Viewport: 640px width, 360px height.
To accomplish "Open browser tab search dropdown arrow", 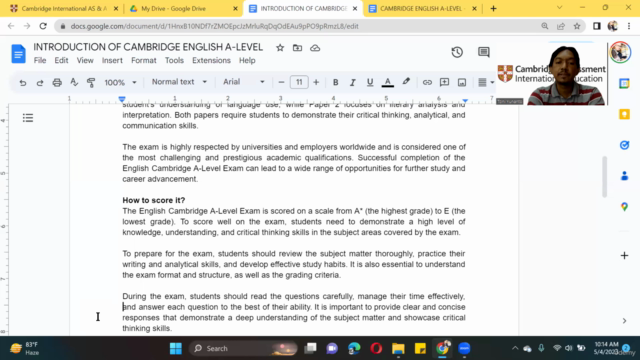I will 560,8.
